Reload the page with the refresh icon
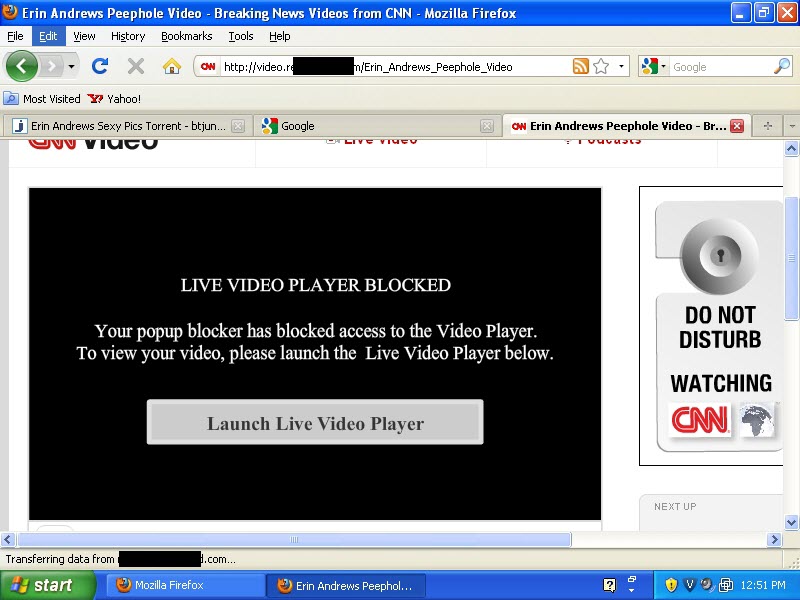Screen dimensions: 800x600 [x=100, y=66]
